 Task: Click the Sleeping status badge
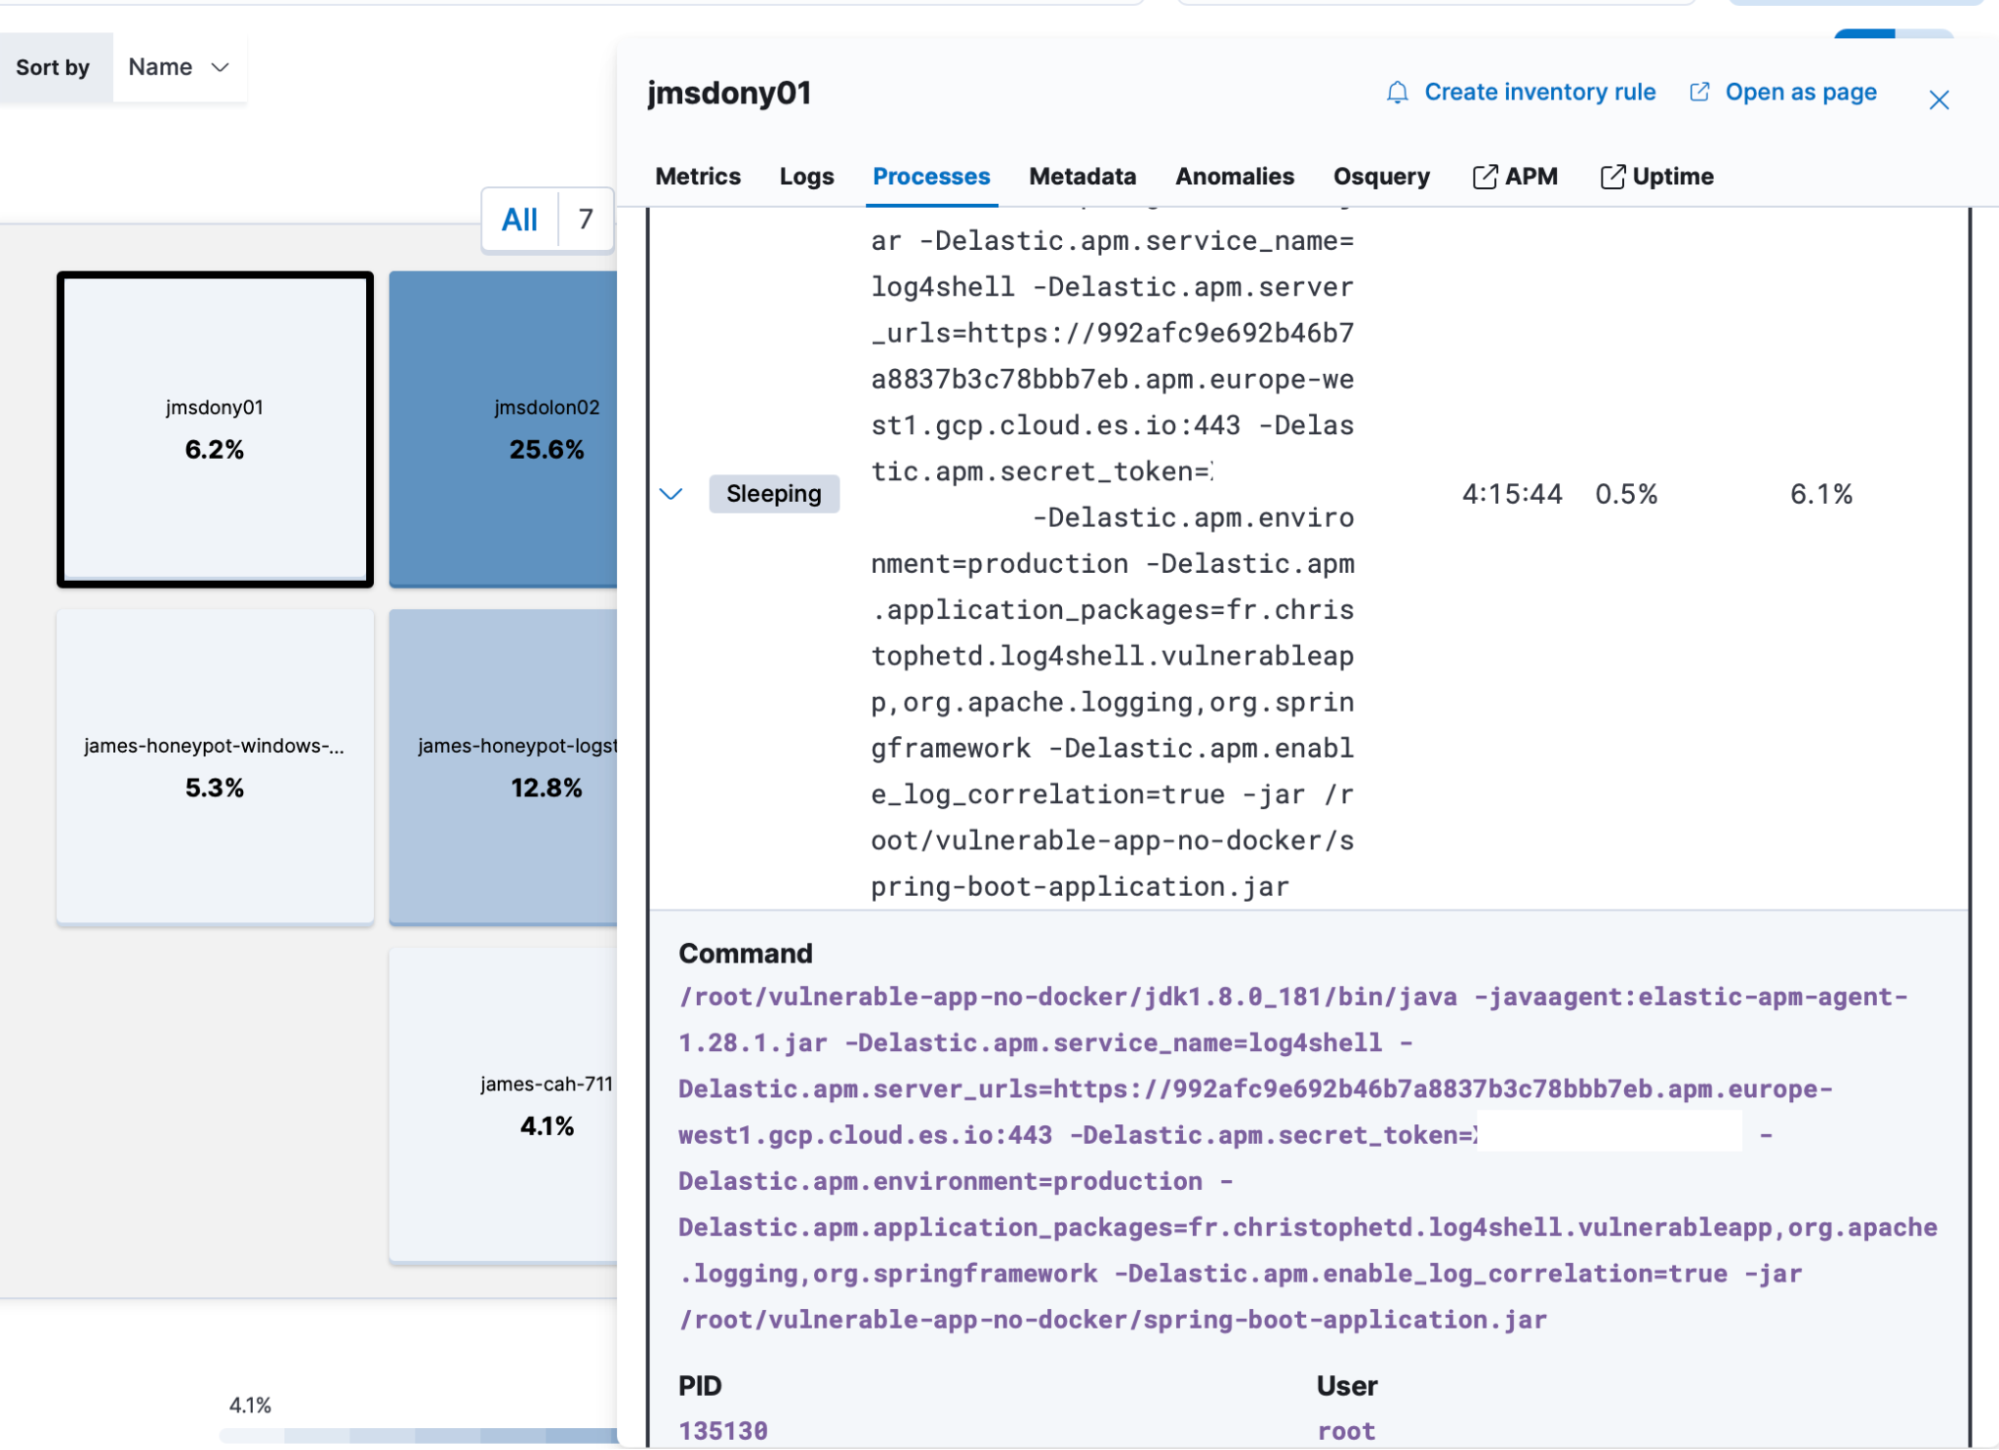[774, 494]
